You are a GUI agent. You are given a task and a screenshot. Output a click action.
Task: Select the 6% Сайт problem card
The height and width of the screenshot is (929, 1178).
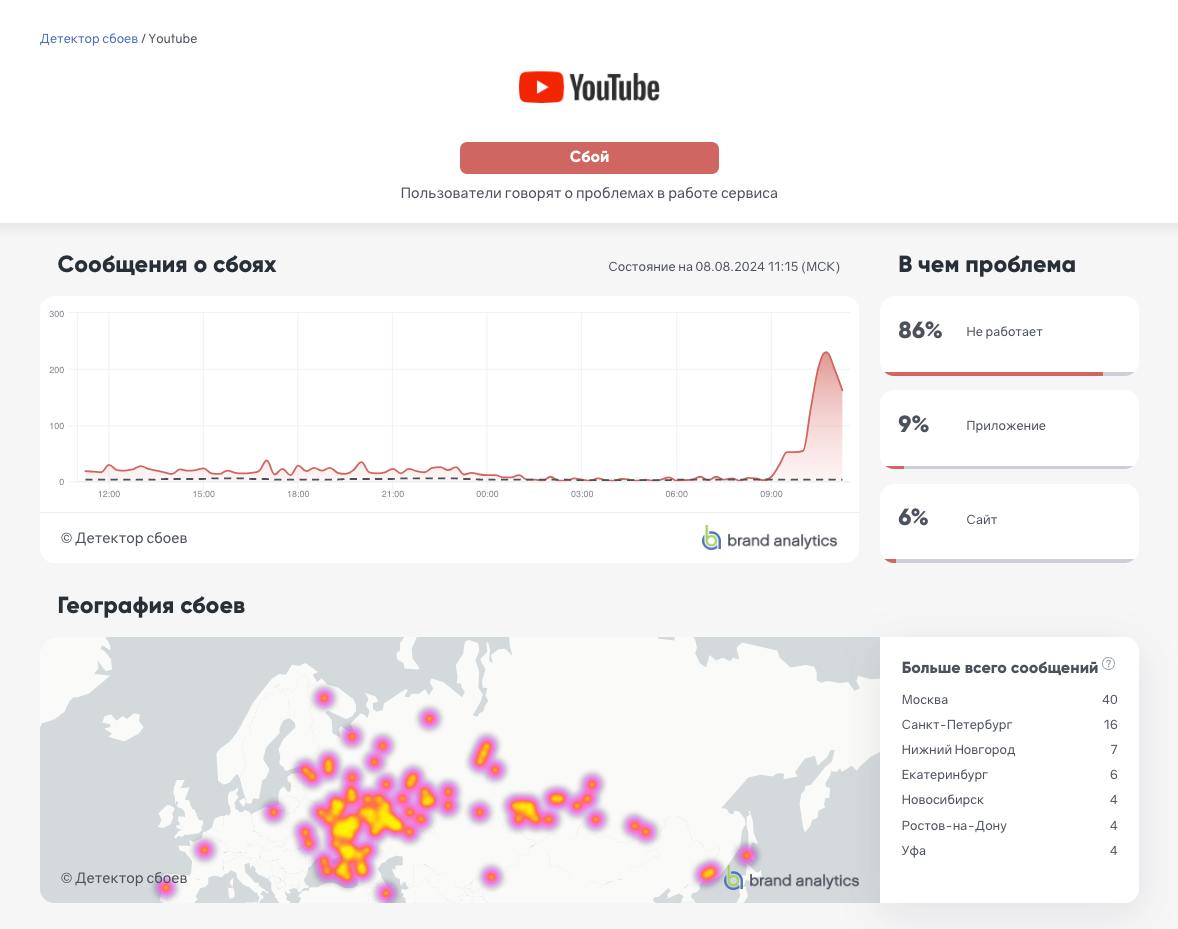pos(1009,520)
